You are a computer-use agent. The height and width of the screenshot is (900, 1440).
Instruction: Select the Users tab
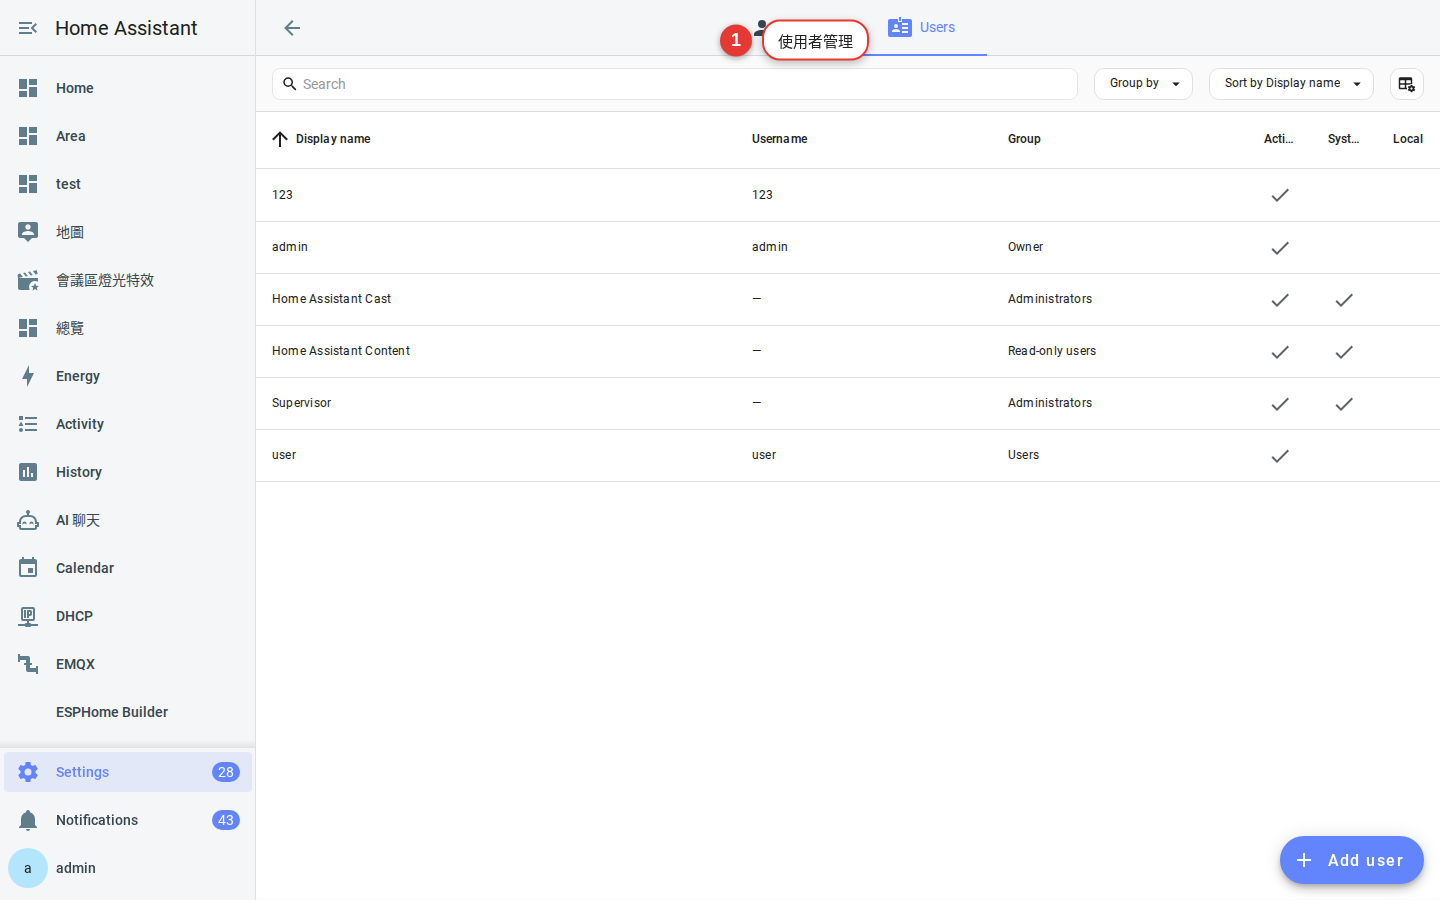(x=922, y=27)
